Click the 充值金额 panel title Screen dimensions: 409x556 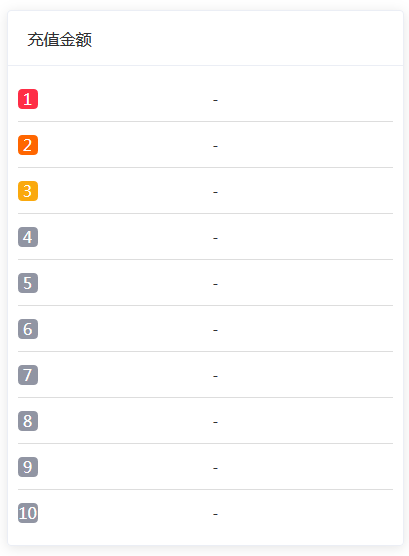[60, 39]
